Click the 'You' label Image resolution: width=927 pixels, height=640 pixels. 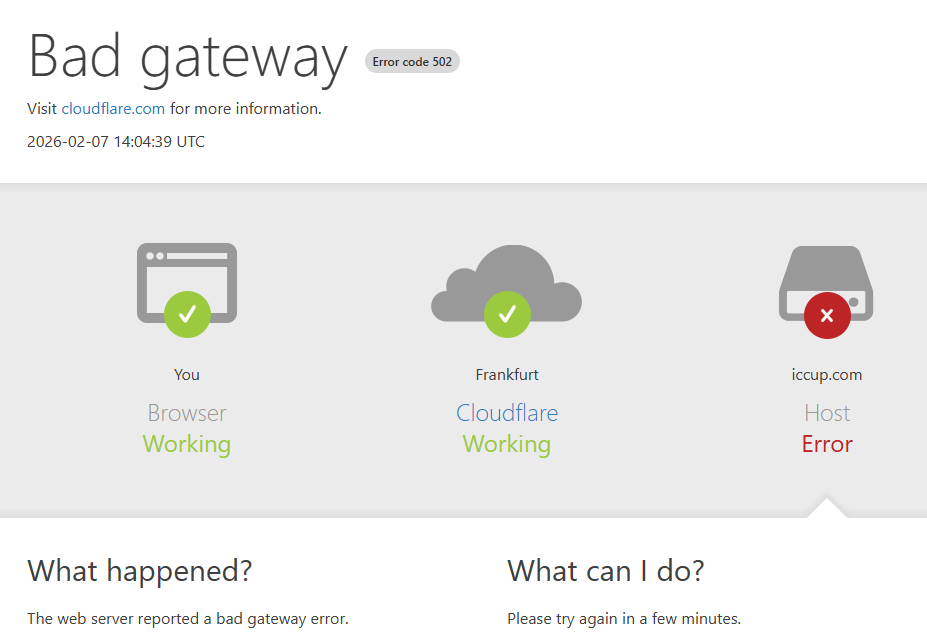coord(187,375)
